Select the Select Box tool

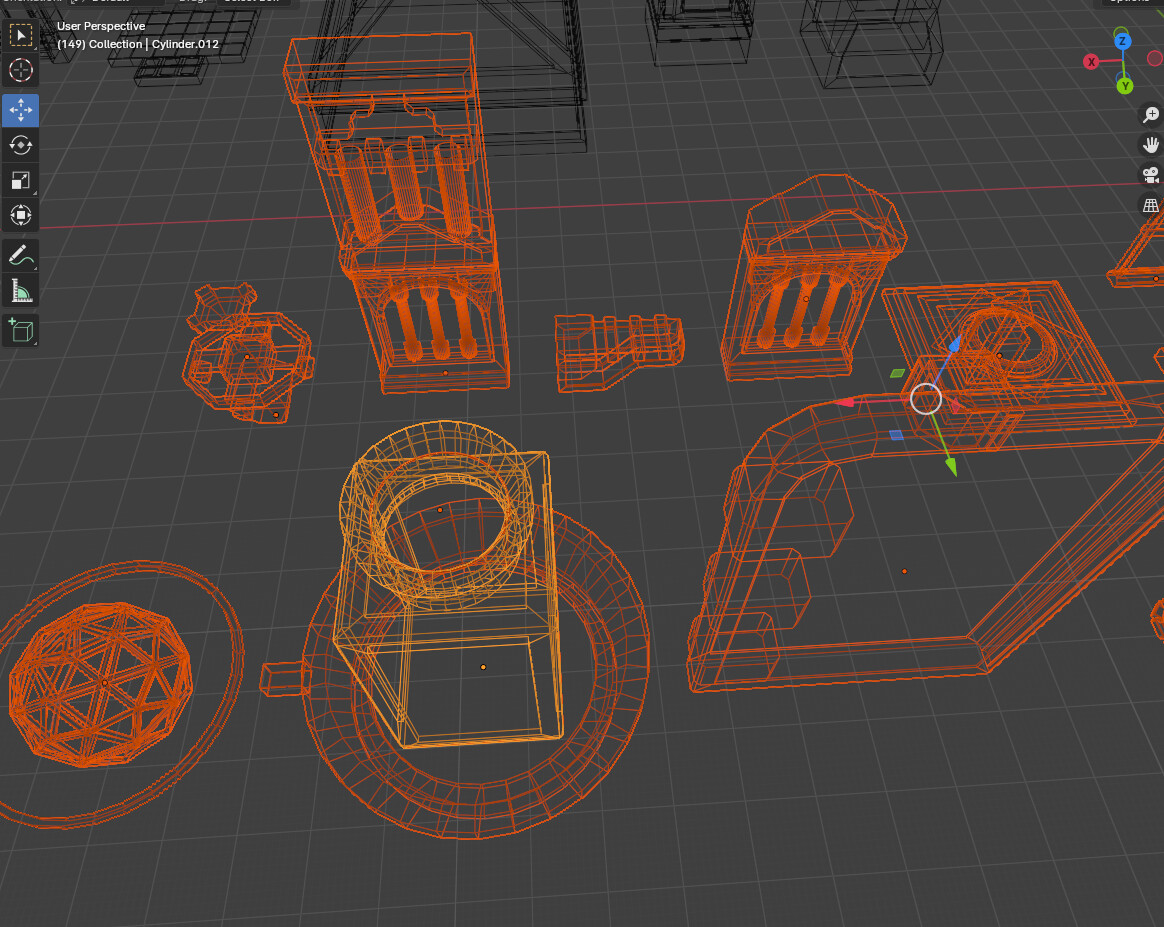coord(20,35)
